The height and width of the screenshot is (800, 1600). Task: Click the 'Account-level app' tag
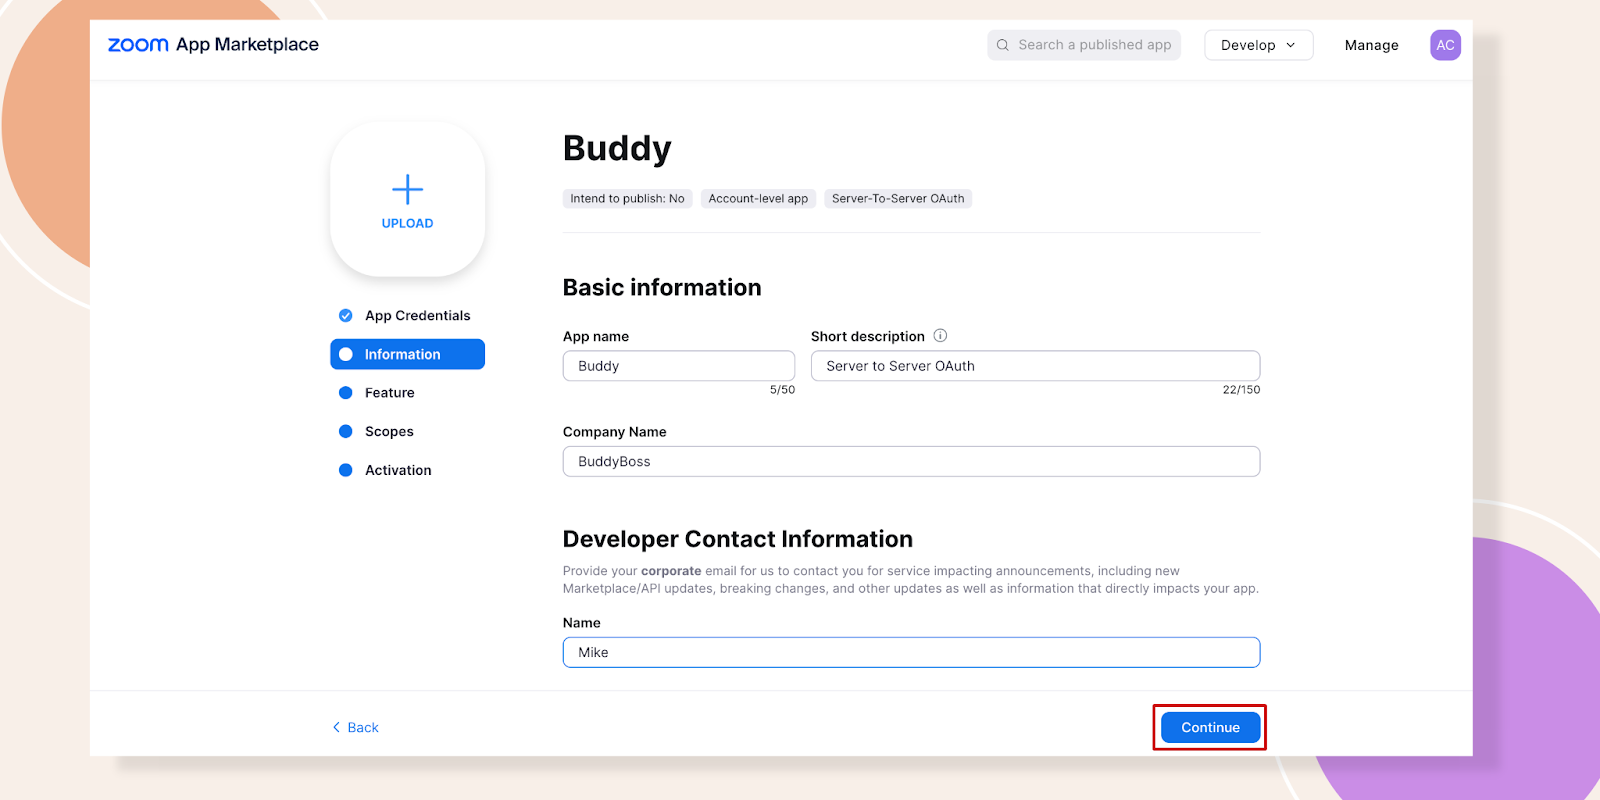(758, 199)
